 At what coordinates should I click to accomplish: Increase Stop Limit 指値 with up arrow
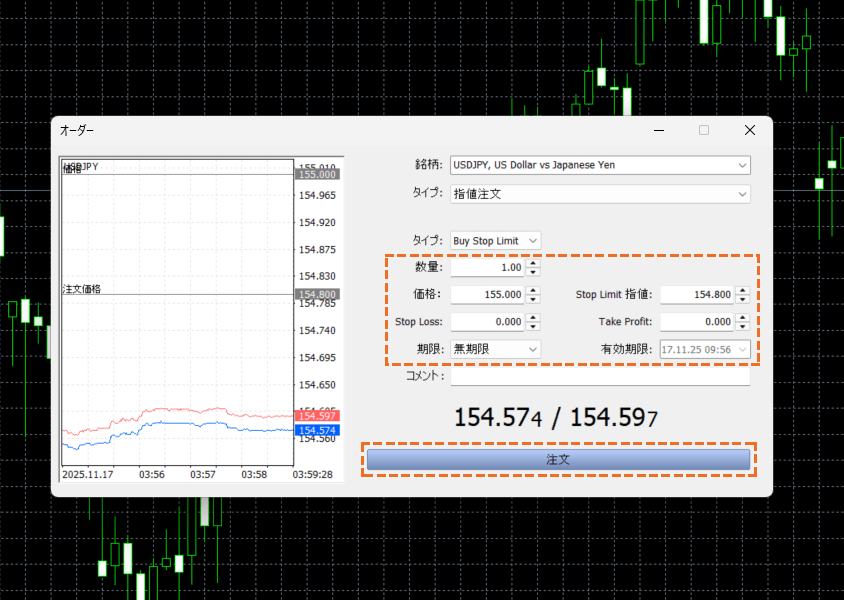(x=743, y=290)
